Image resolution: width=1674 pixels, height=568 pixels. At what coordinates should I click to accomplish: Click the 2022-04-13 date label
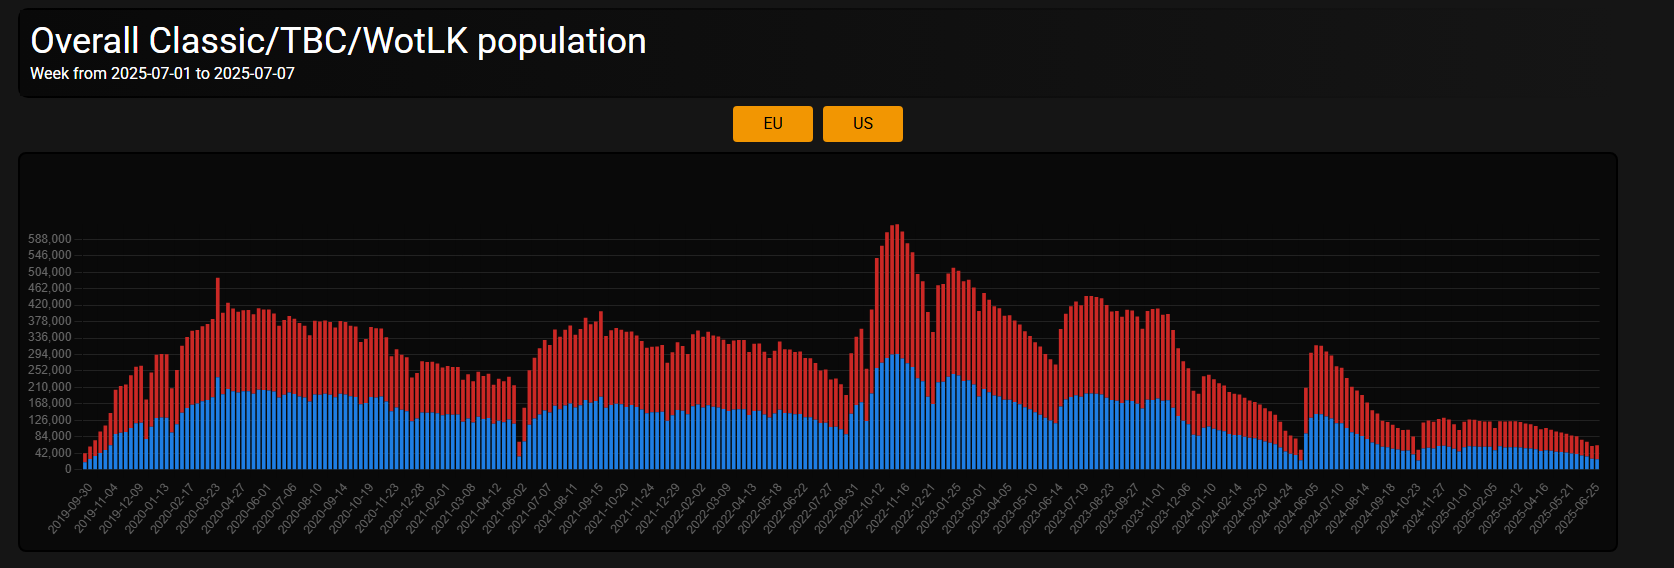coord(735,509)
